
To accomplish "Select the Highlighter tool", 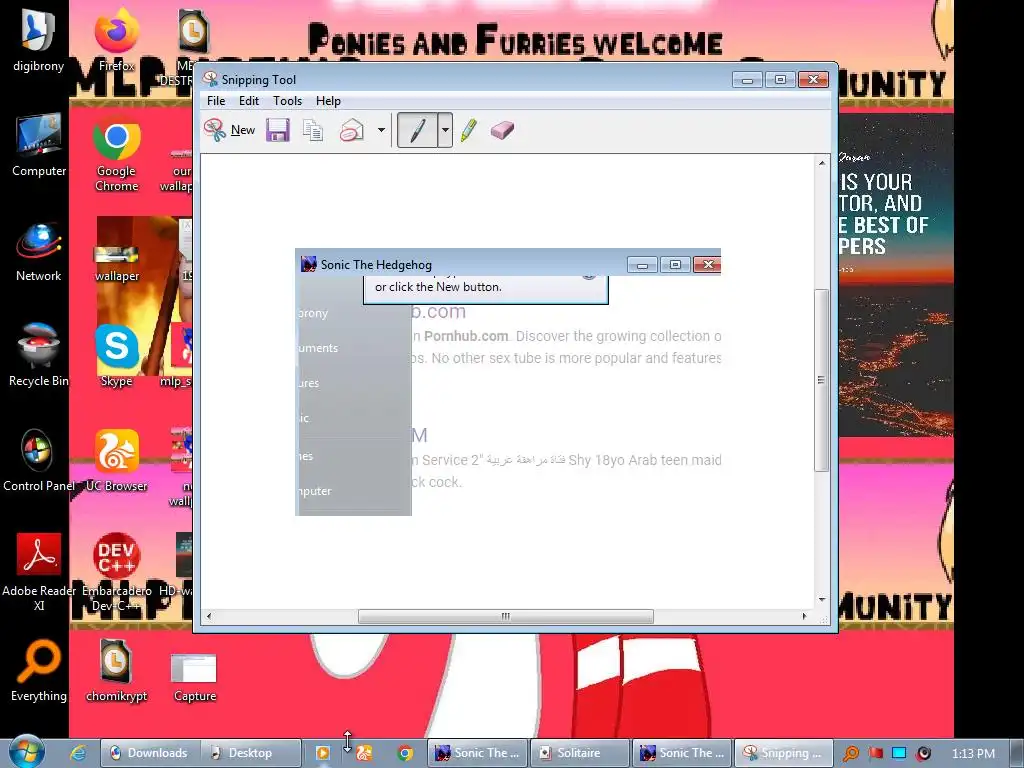I will (x=468, y=130).
